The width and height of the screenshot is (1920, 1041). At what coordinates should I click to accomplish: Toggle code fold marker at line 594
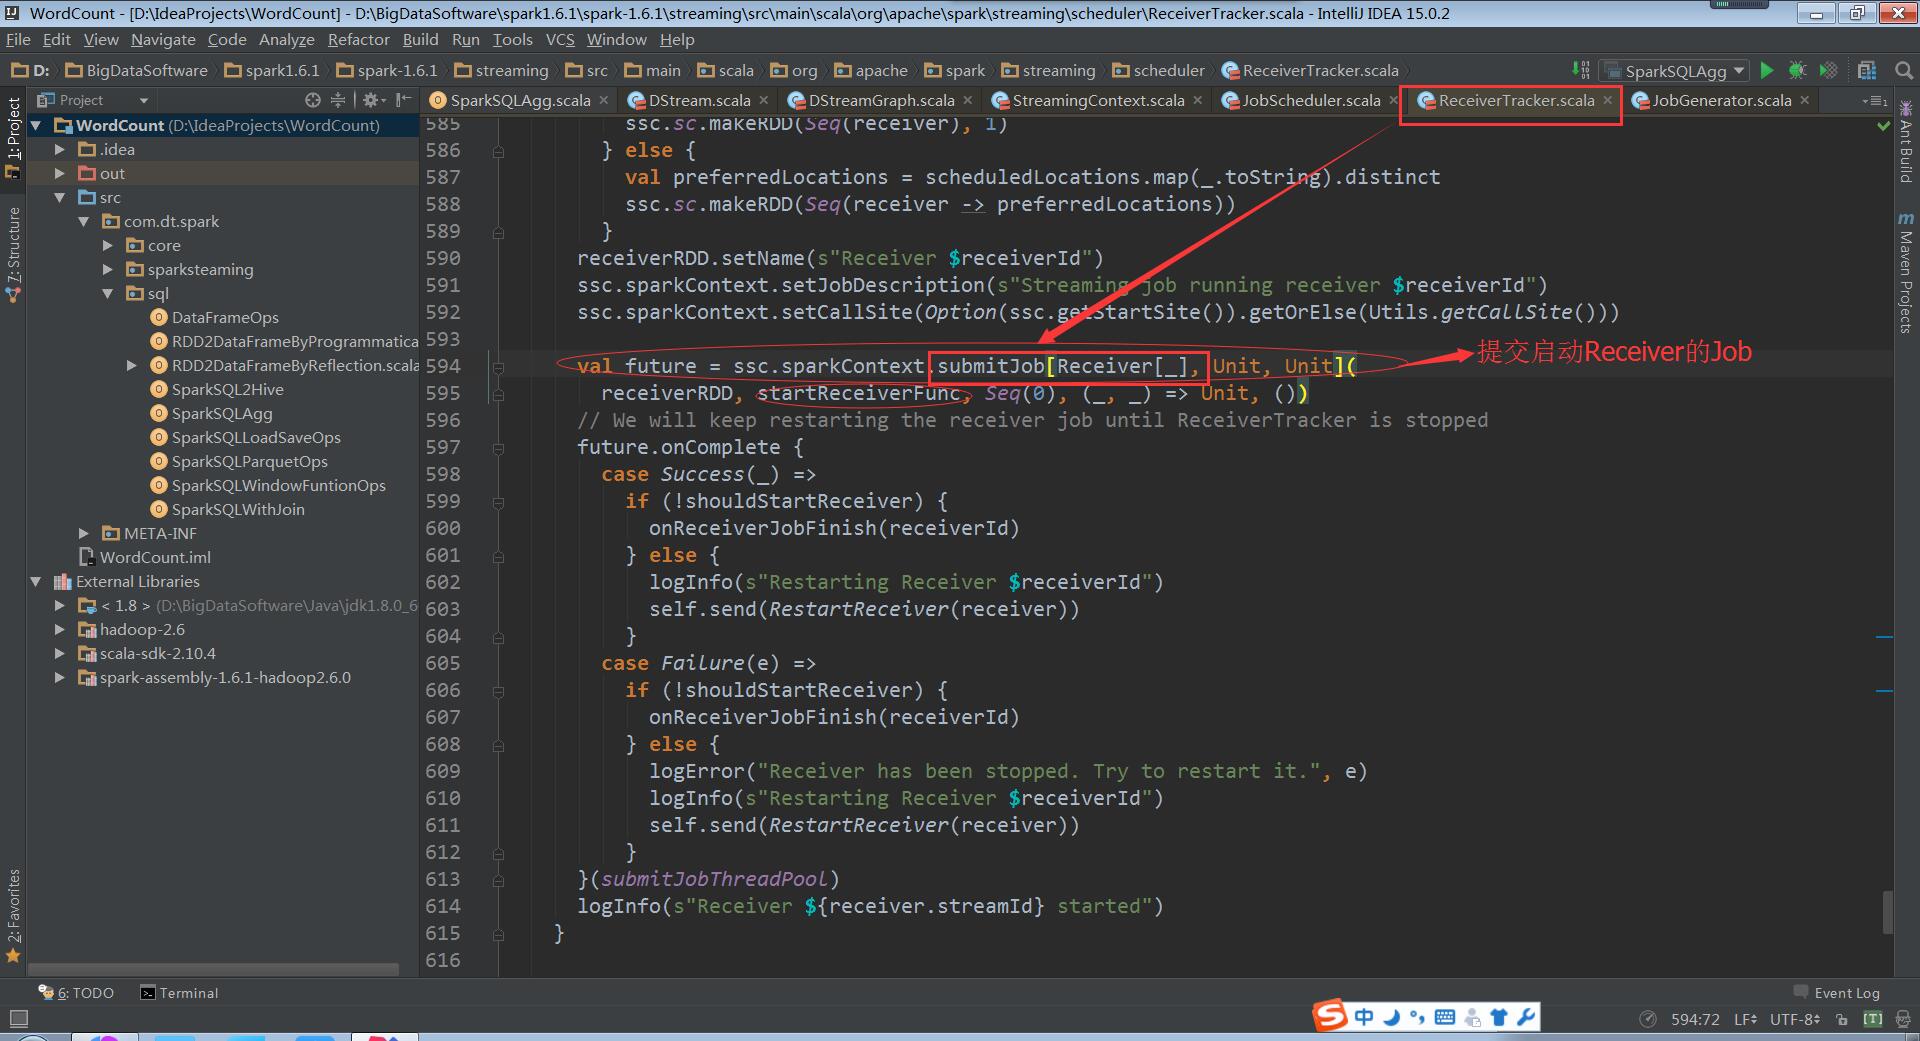pos(498,366)
